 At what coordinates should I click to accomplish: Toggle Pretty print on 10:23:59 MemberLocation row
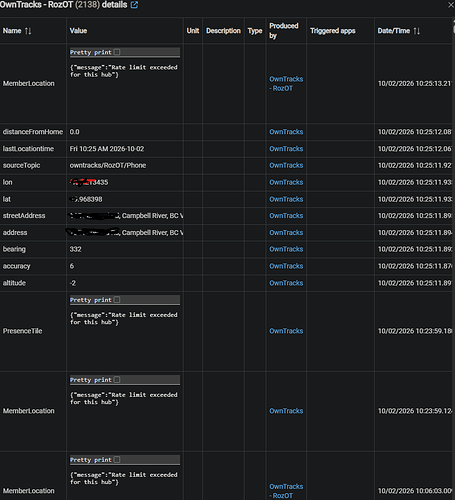(117, 380)
